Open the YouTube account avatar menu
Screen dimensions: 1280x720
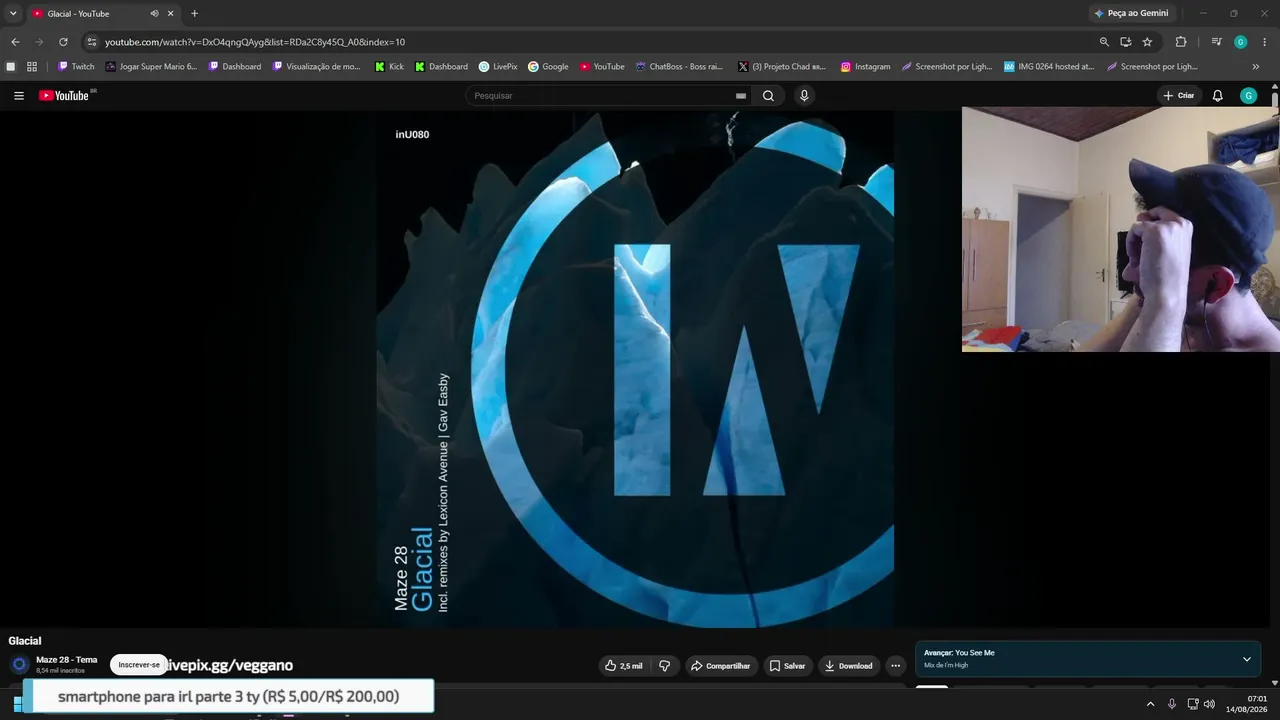(x=1248, y=96)
